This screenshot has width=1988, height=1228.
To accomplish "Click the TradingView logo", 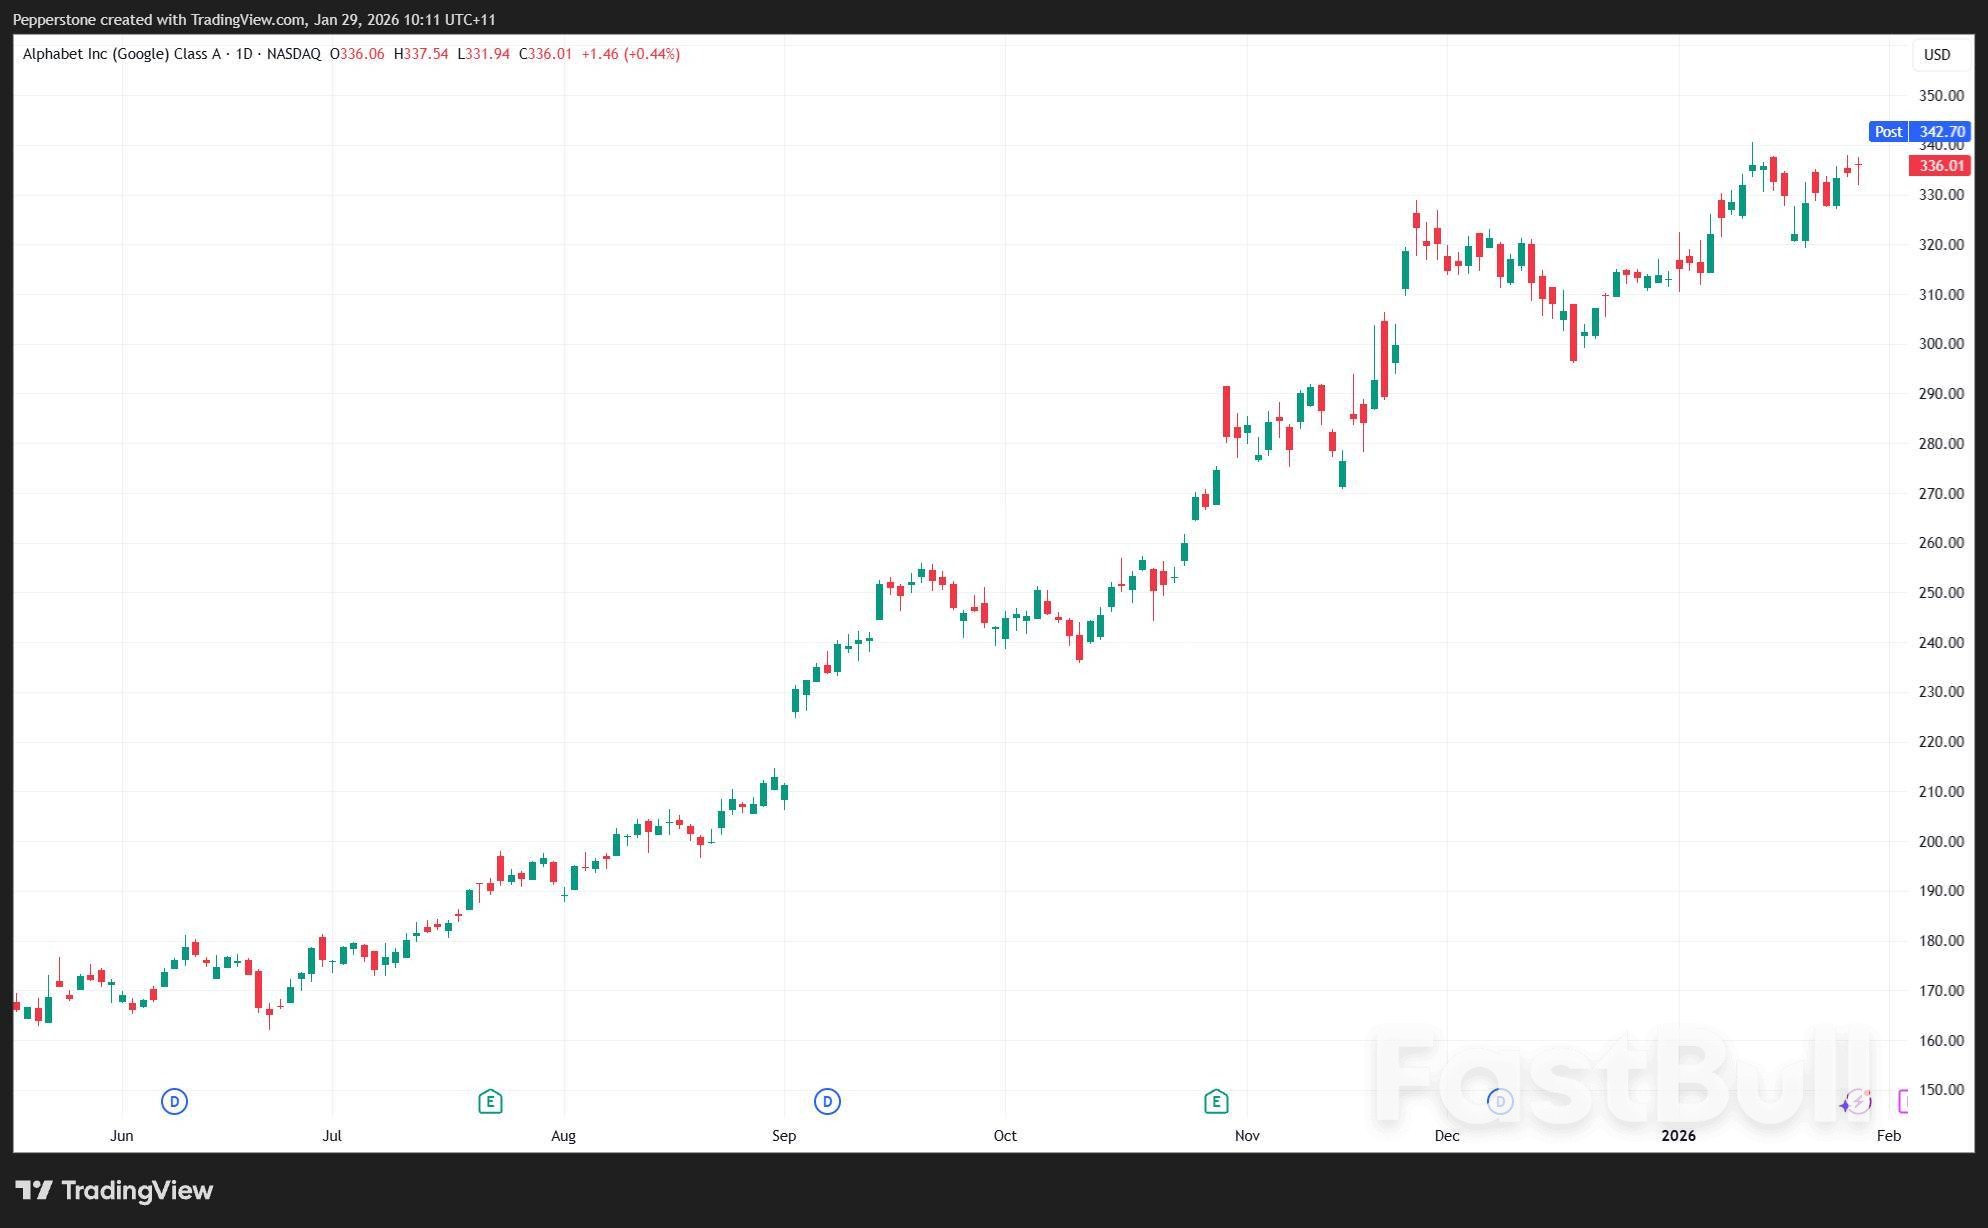I will click(114, 1190).
